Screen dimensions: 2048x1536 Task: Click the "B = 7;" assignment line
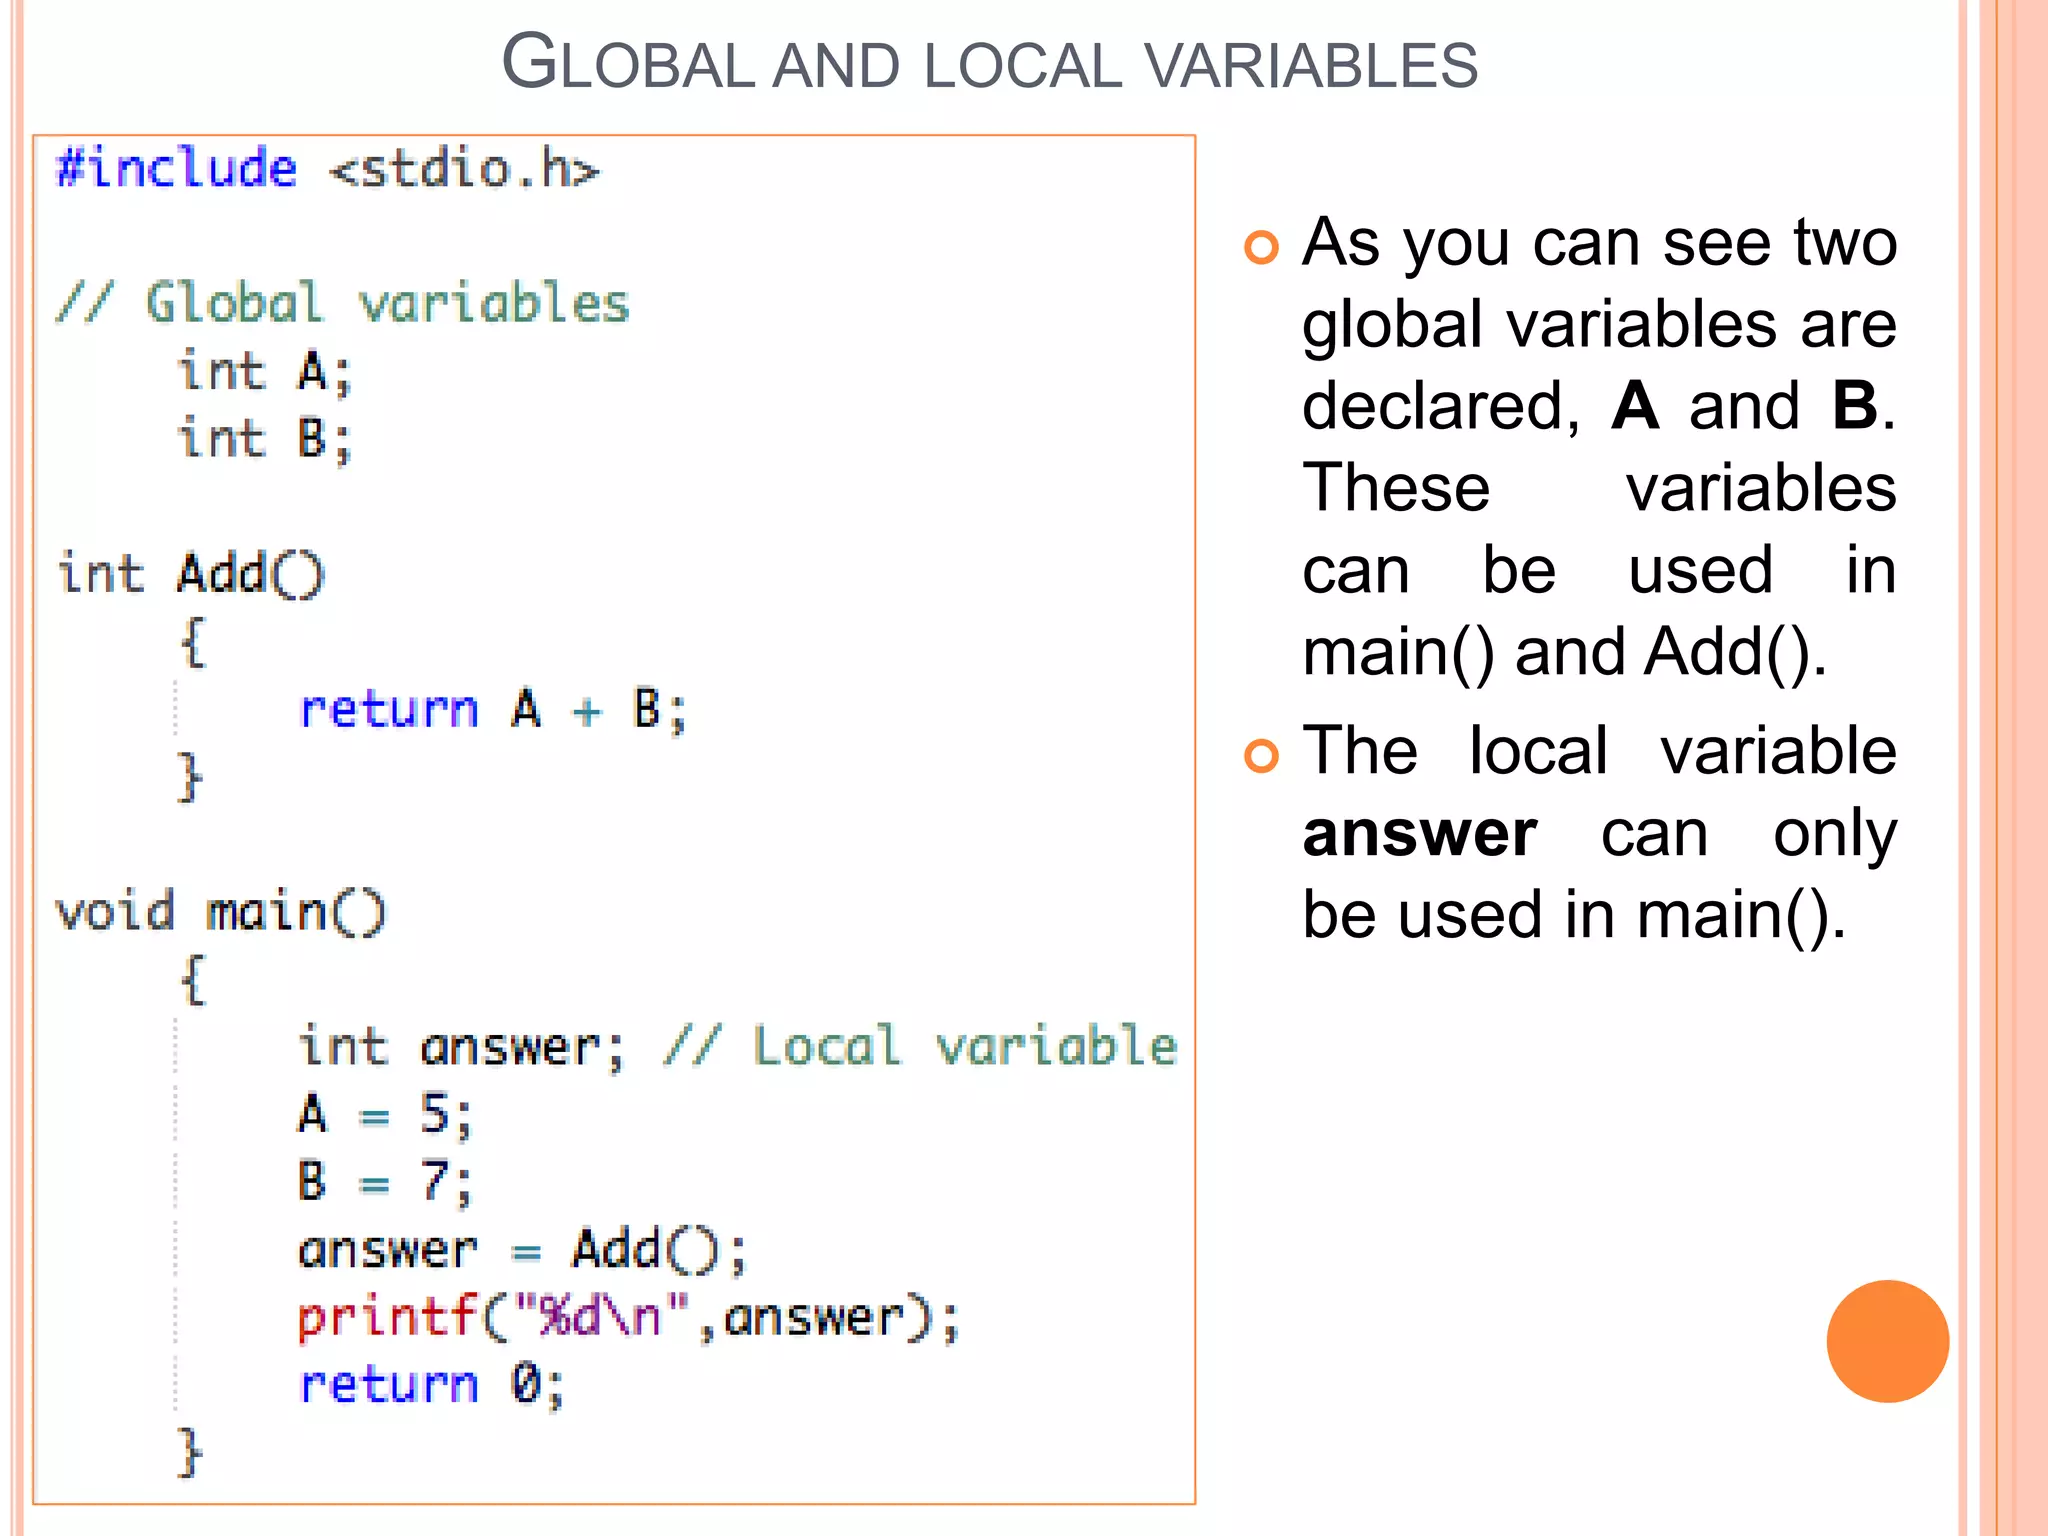click(385, 1182)
